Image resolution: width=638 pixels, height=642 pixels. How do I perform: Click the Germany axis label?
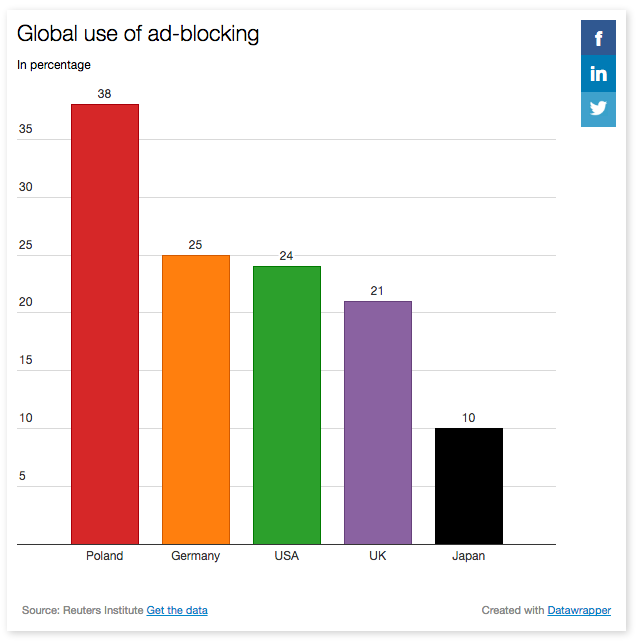tap(196, 556)
